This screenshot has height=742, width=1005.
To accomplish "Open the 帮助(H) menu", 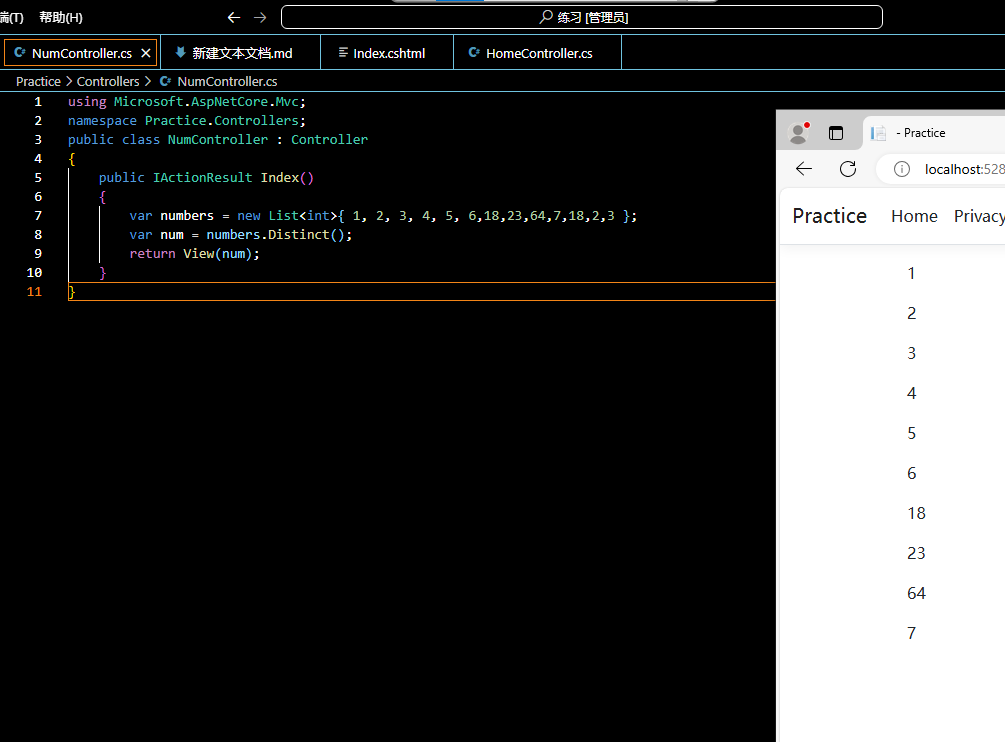I will (x=61, y=17).
